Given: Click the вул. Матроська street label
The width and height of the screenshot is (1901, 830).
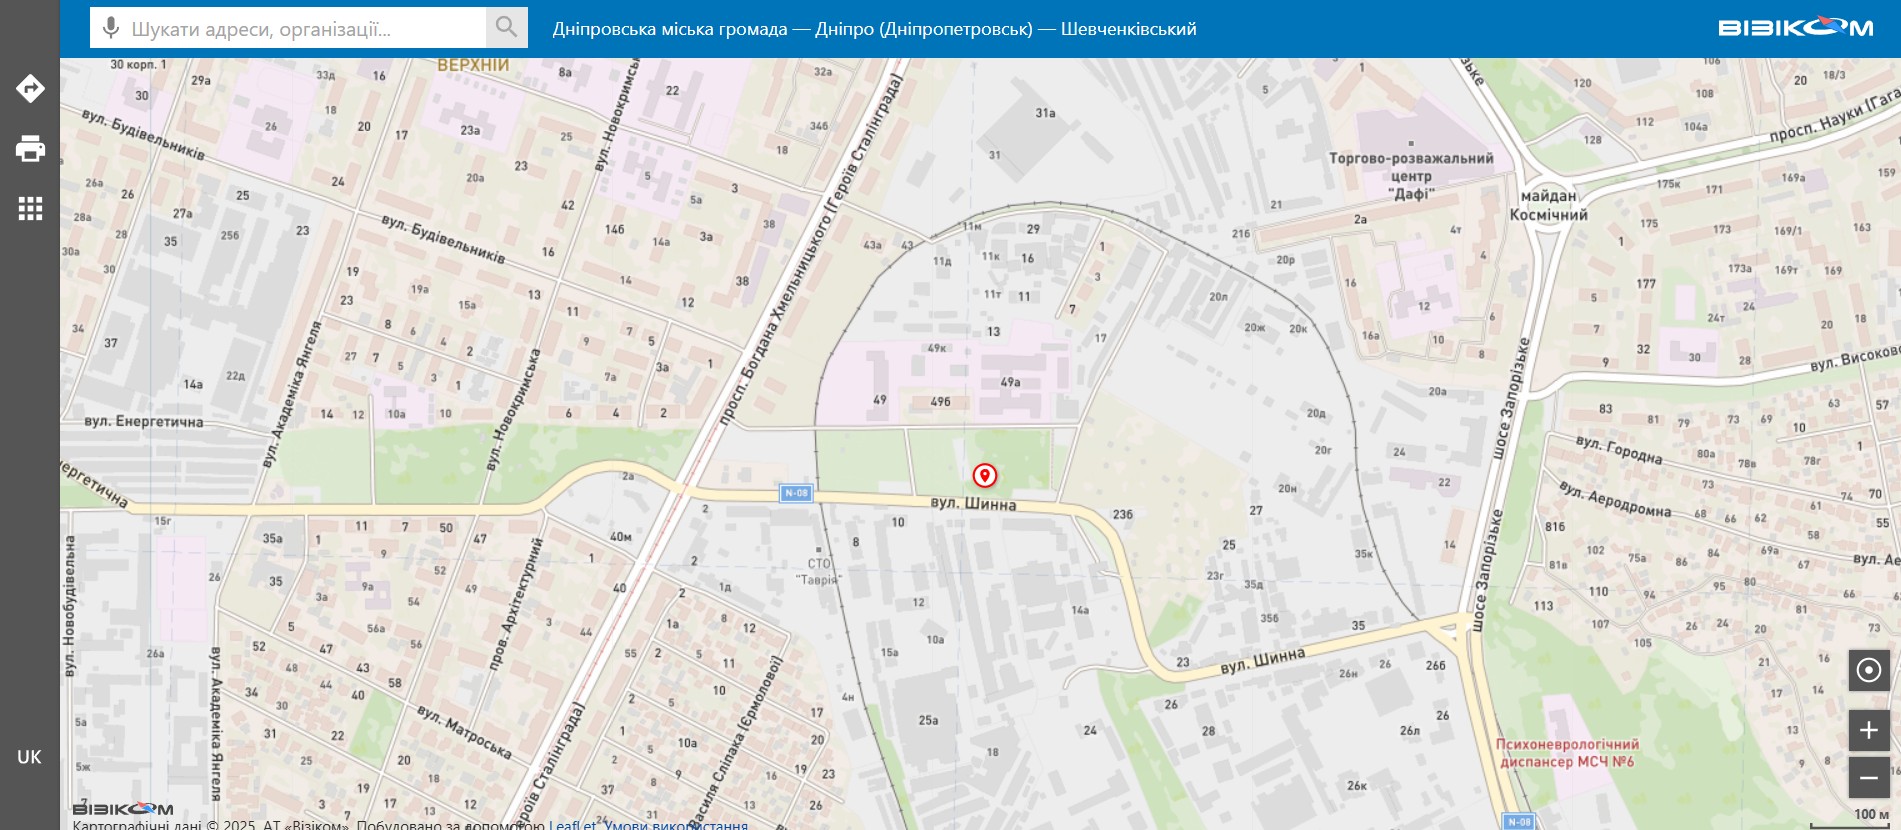Looking at the screenshot, I should [465, 732].
